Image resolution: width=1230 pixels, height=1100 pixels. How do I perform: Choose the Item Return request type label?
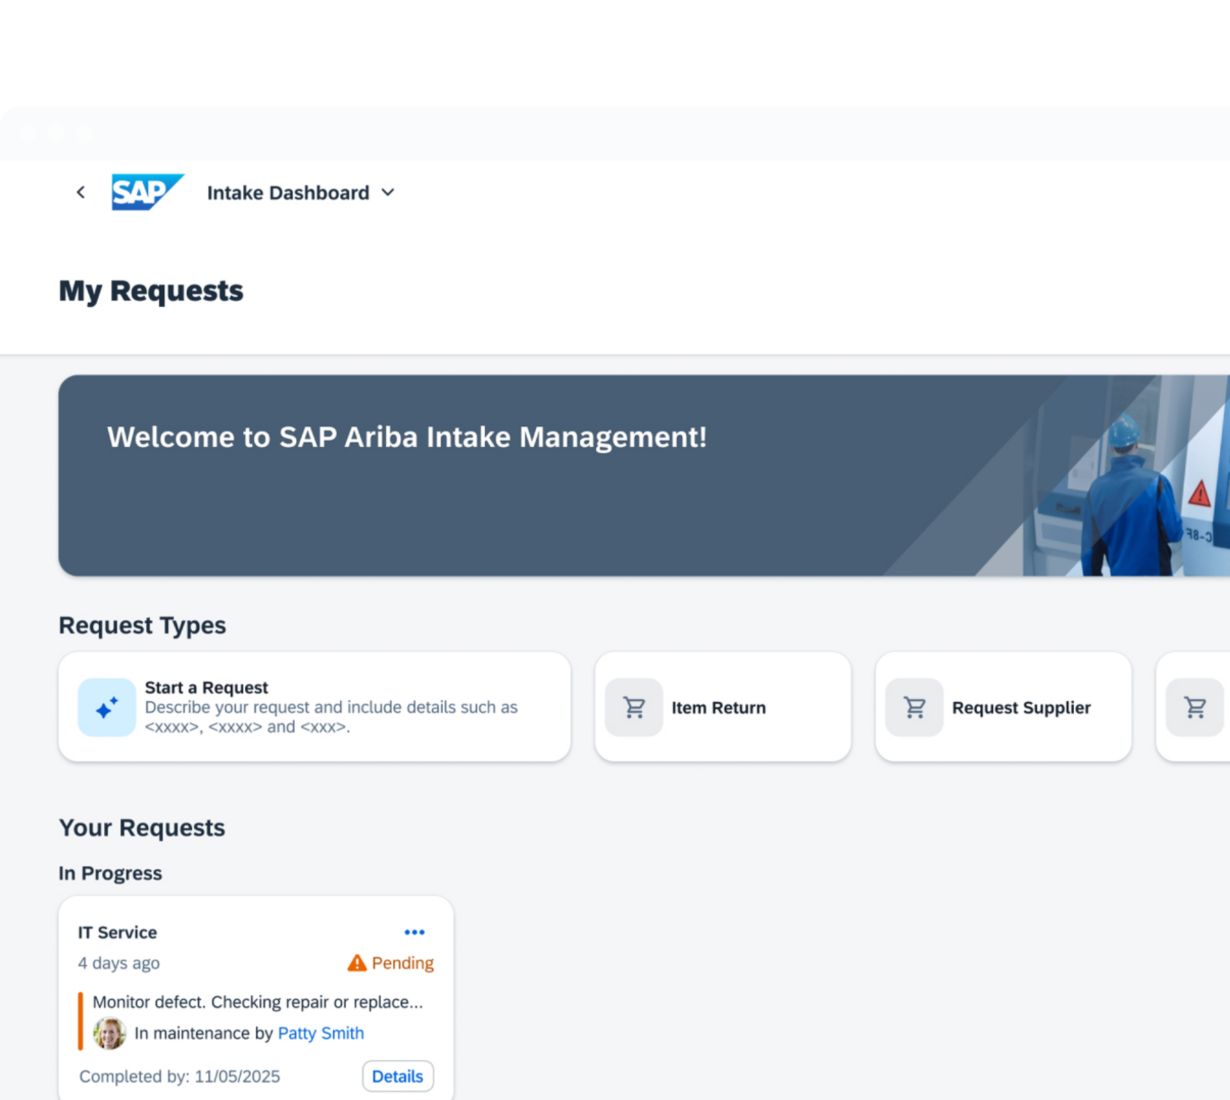[x=718, y=707]
